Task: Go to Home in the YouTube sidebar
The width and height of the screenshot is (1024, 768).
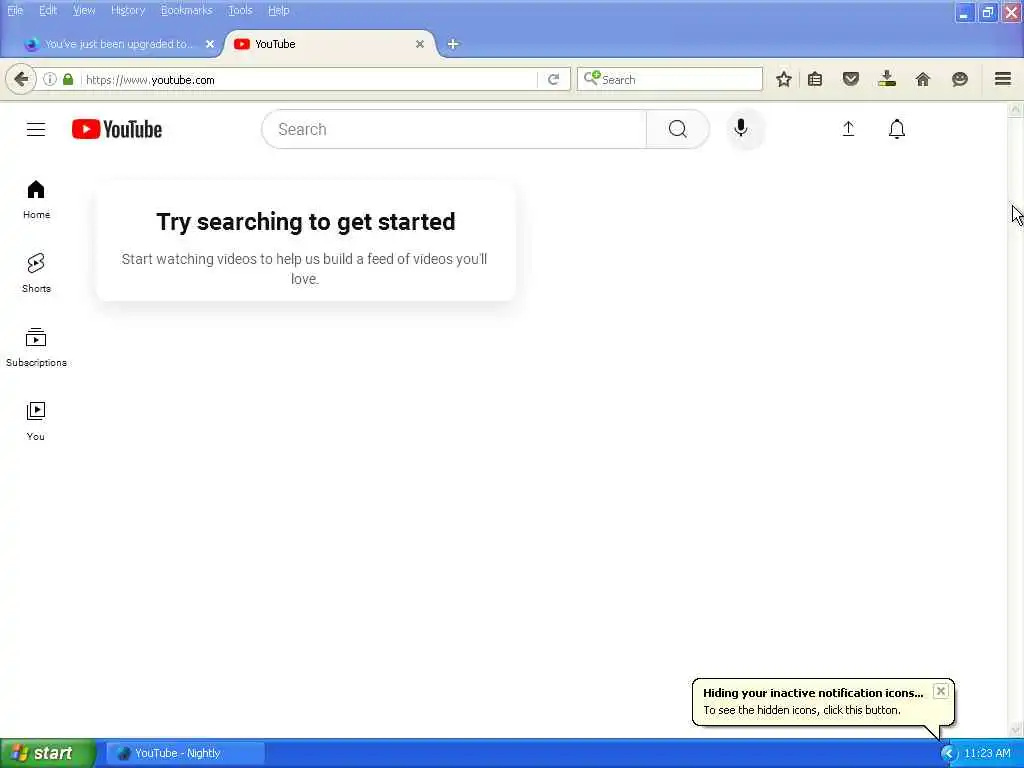Action: [36, 199]
